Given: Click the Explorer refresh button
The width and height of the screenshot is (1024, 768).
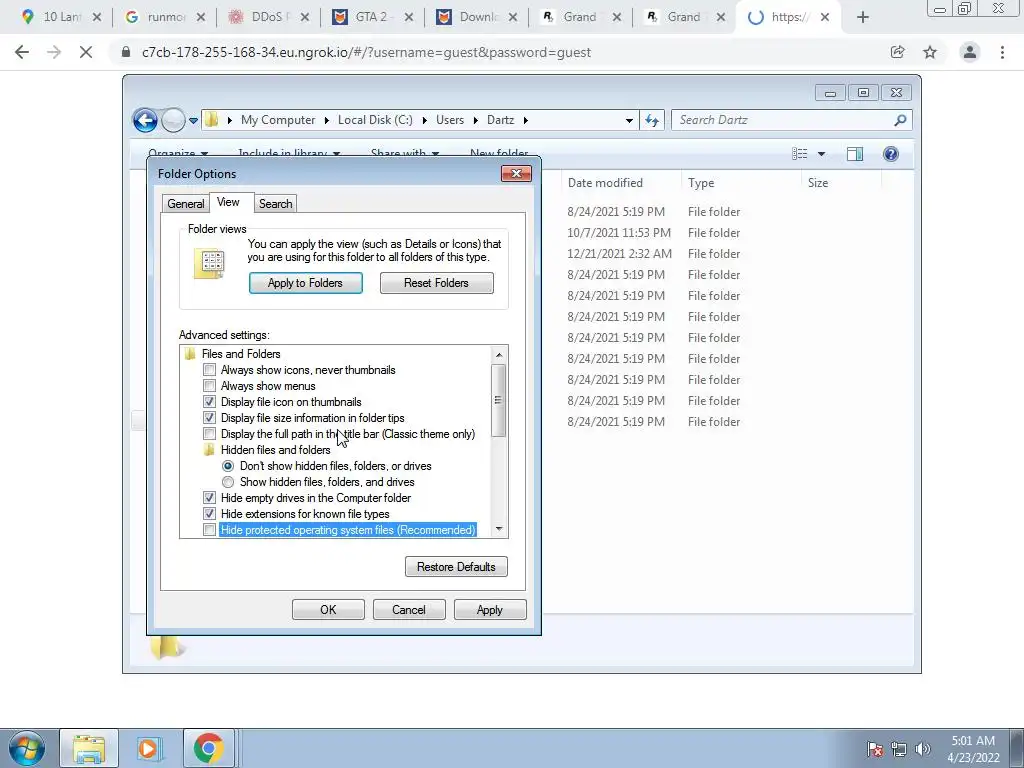Looking at the screenshot, I should coord(652,120).
